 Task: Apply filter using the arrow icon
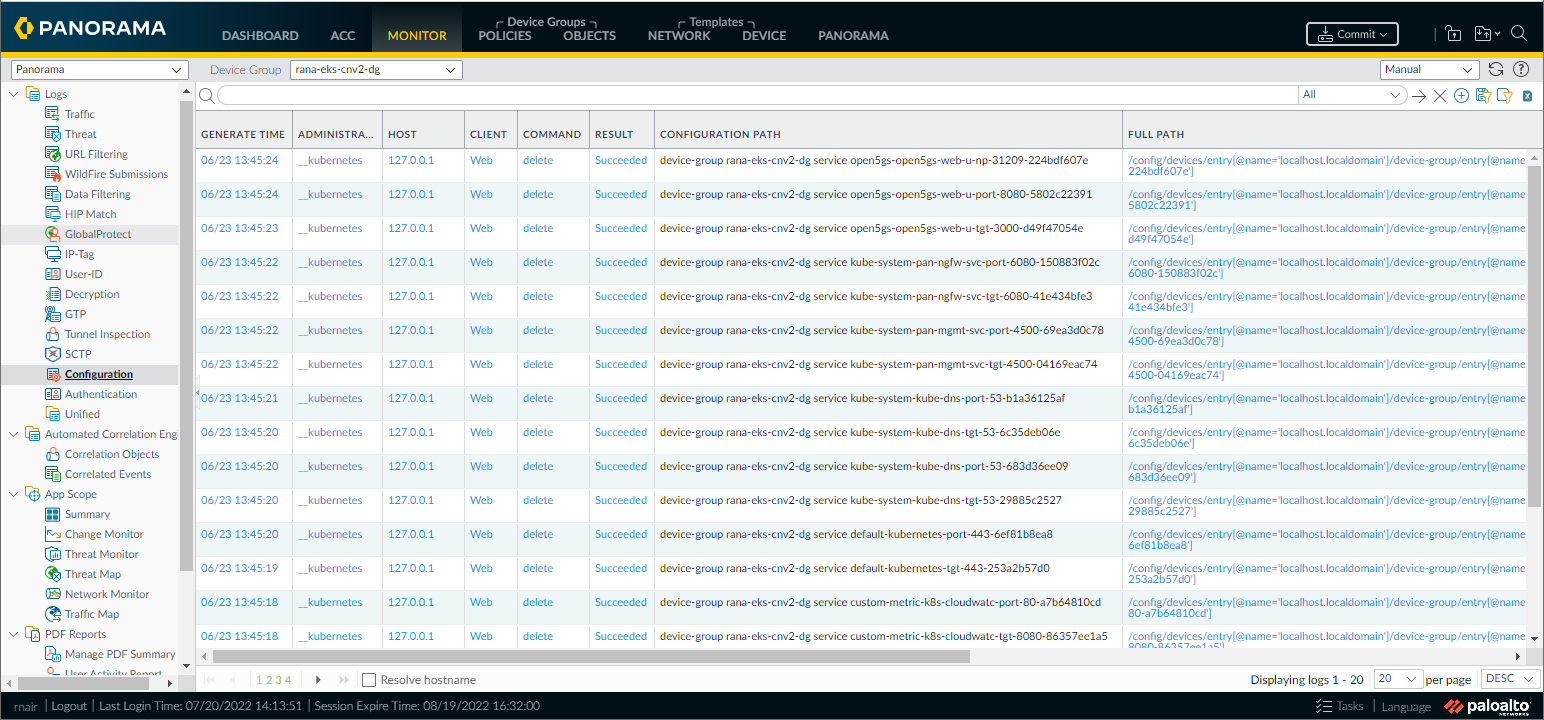[x=1419, y=96]
